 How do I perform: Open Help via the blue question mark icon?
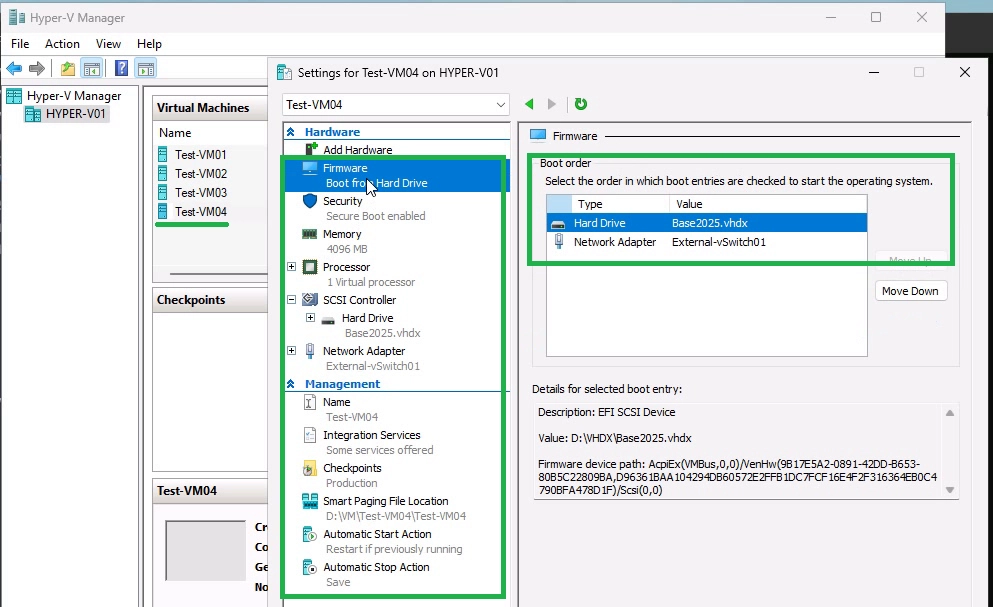click(122, 68)
